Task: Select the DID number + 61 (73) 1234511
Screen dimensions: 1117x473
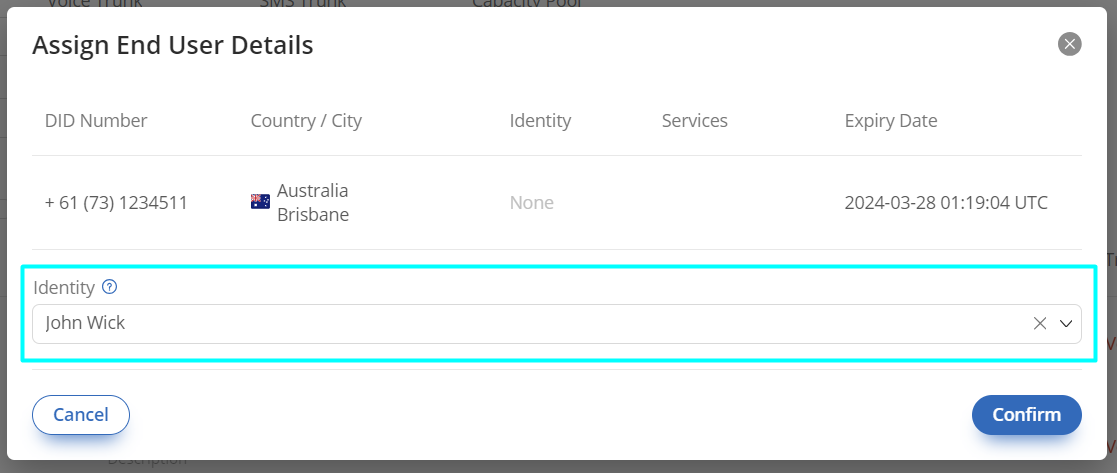Action: [x=116, y=203]
